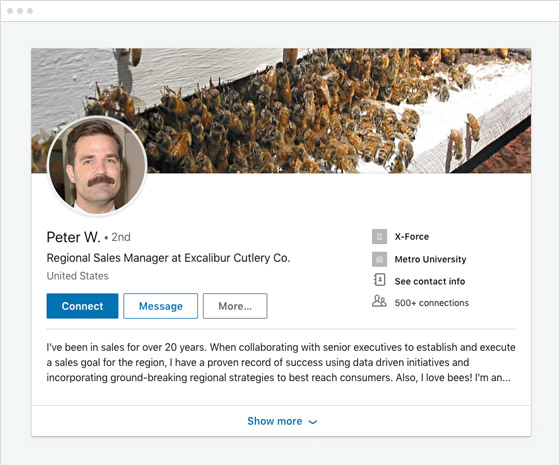The height and width of the screenshot is (466, 560).
Task: View the 500+ connections link
Action: 431,303
